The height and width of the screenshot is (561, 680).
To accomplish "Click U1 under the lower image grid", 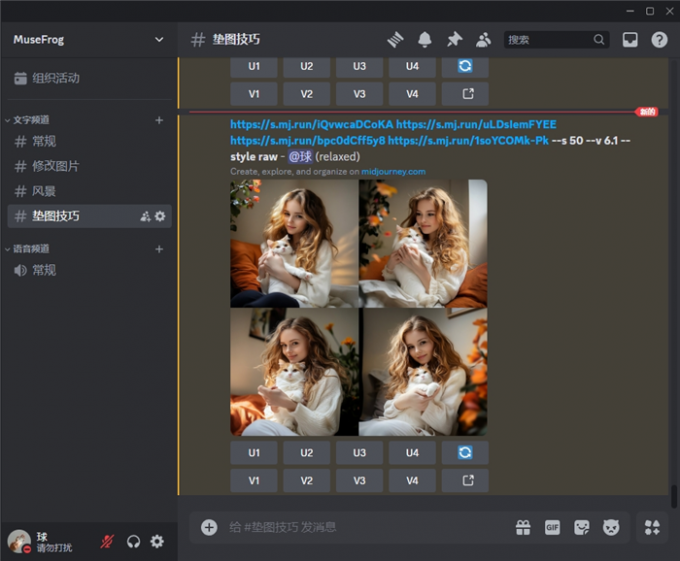I will click(x=254, y=453).
